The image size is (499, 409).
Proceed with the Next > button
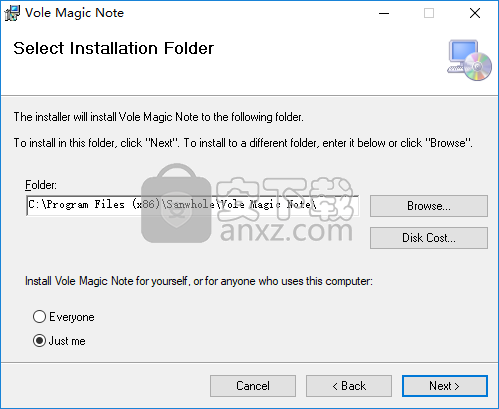click(x=445, y=386)
